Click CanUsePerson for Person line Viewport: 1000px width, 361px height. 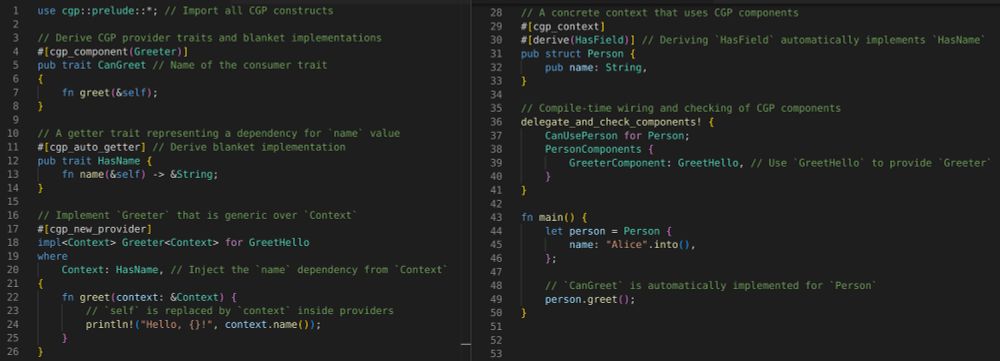[617, 136]
